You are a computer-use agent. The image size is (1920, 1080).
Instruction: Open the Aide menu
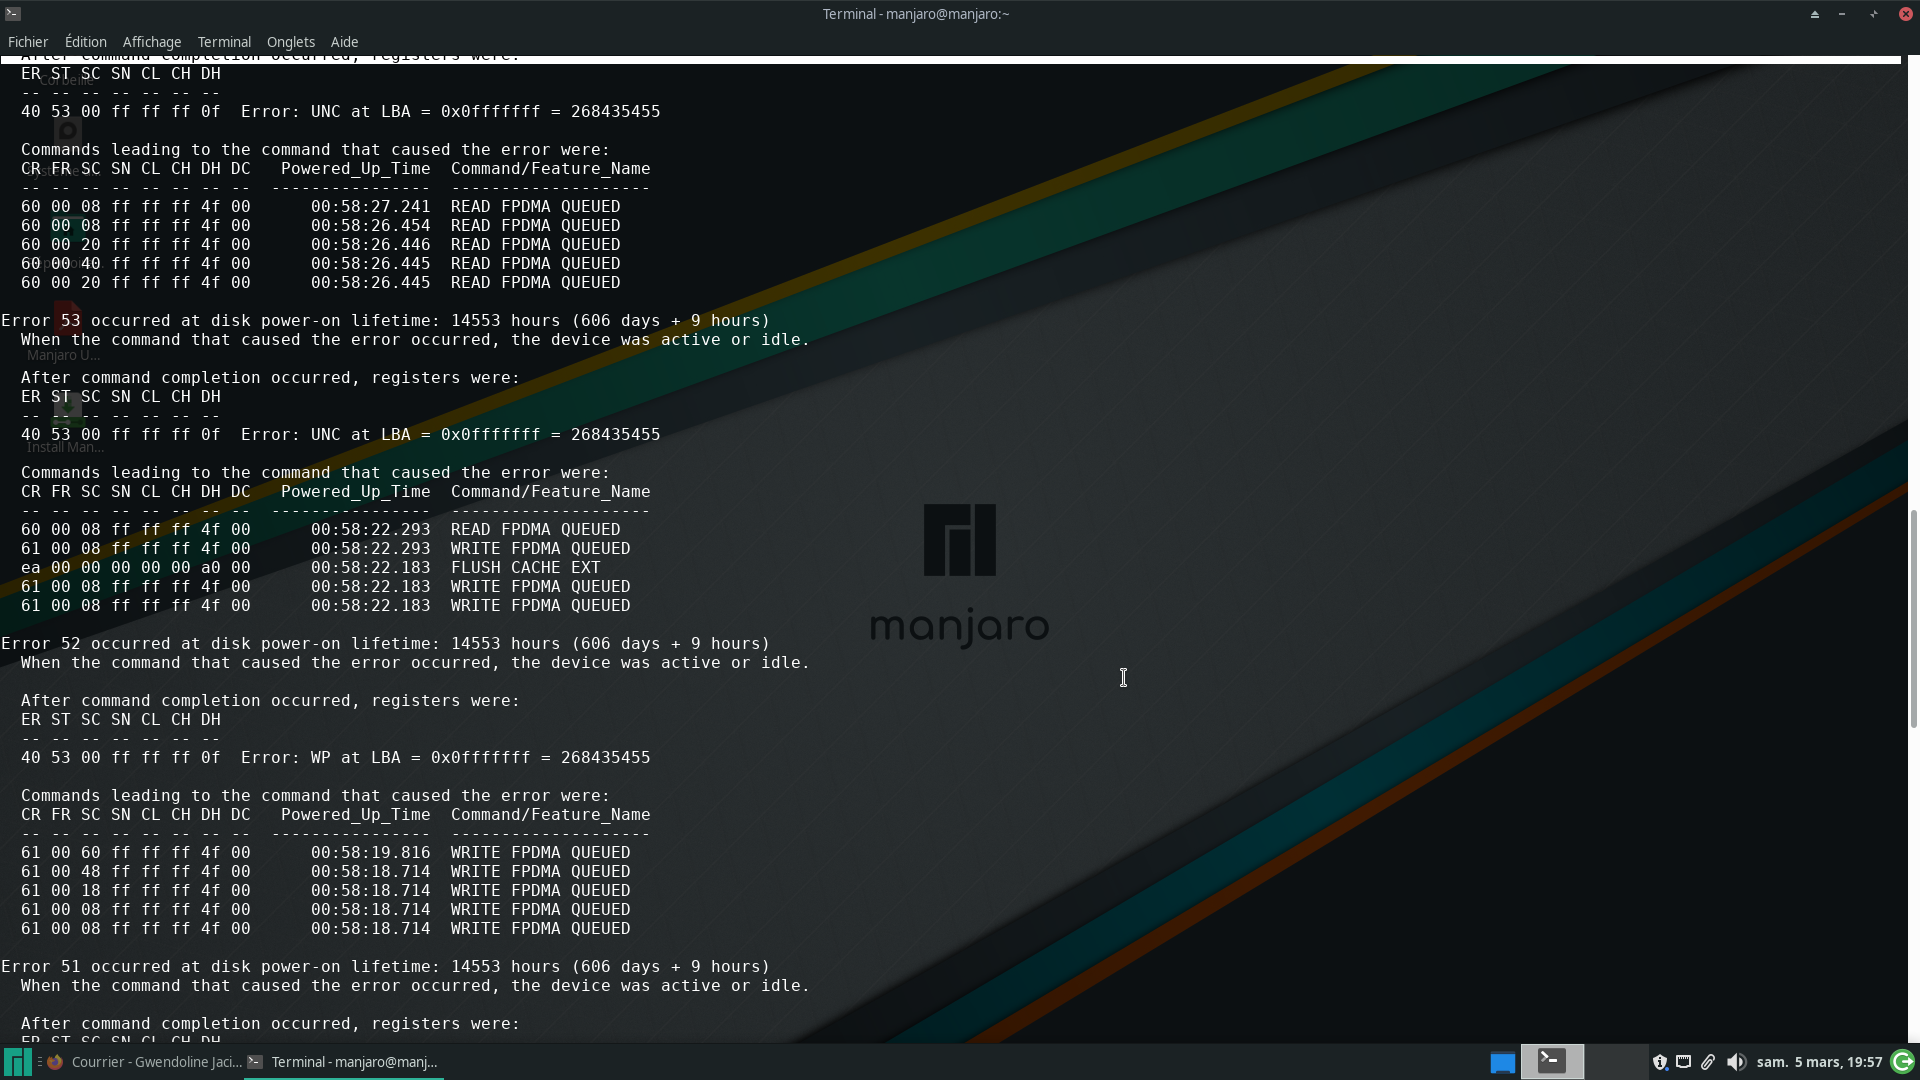pyautogui.click(x=344, y=42)
